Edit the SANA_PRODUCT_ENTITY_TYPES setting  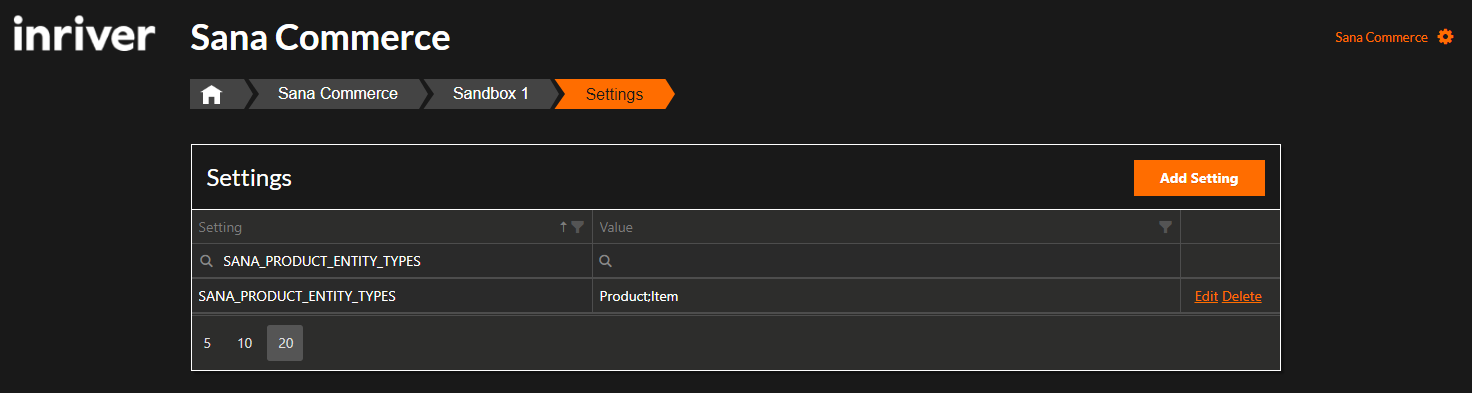pyautogui.click(x=1206, y=296)
